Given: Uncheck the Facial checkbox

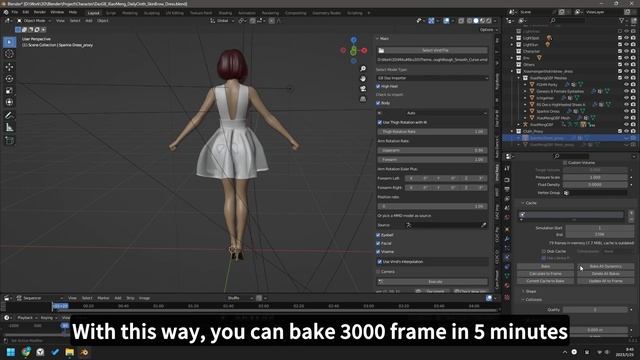Looking at the screenshot, I should pyautogui.click(x=378, y=243).
